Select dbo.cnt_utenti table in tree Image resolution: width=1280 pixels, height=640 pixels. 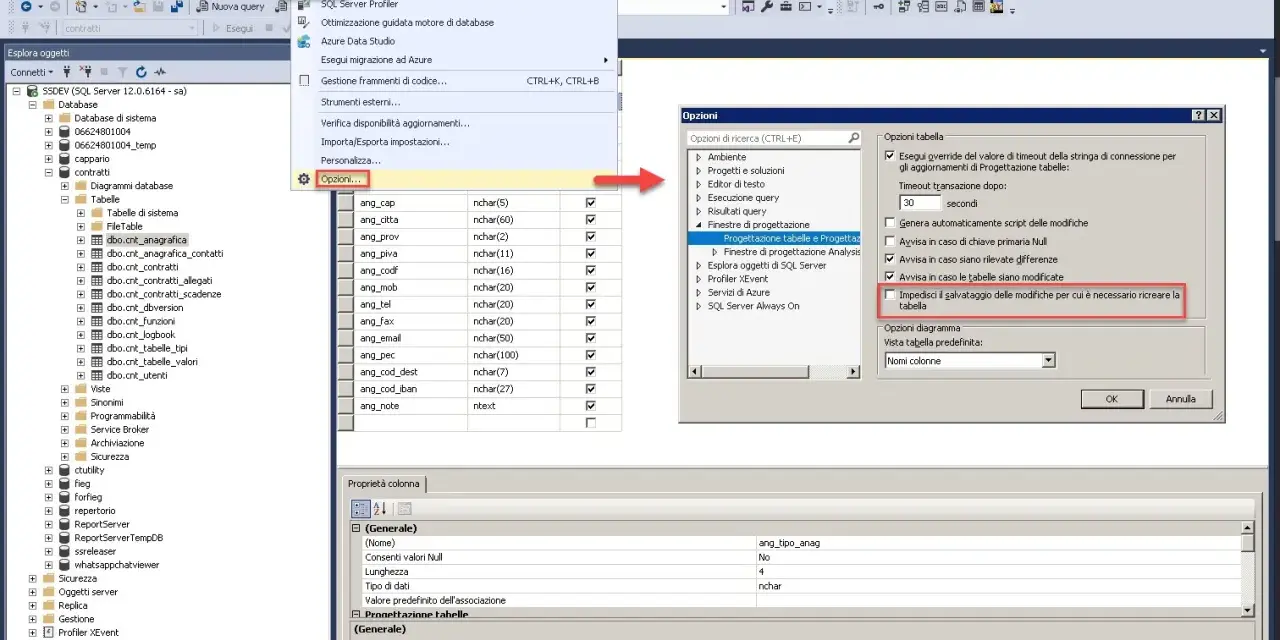[137, 375]
